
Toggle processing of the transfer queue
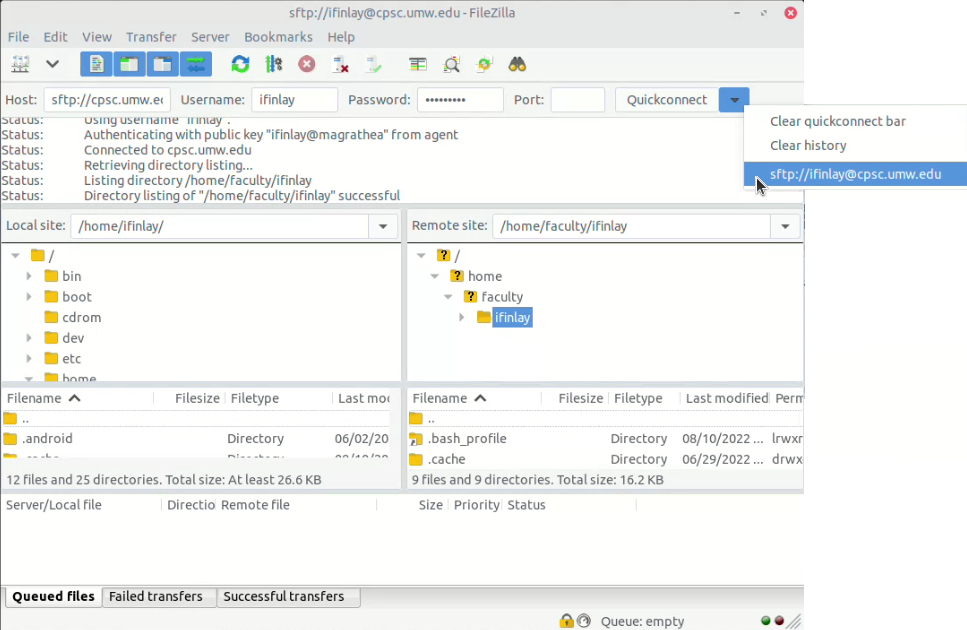click(273, 64)
